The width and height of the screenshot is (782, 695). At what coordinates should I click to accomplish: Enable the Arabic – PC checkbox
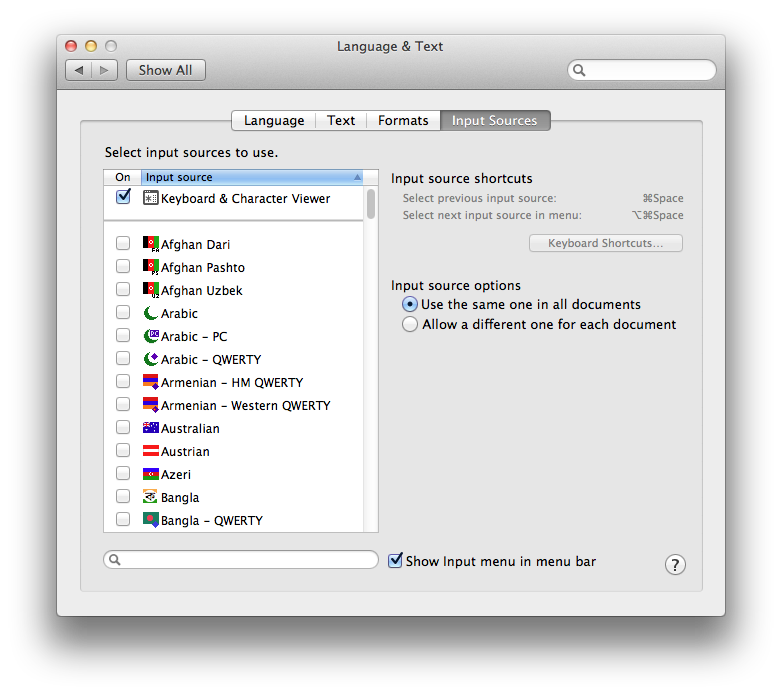123,335
